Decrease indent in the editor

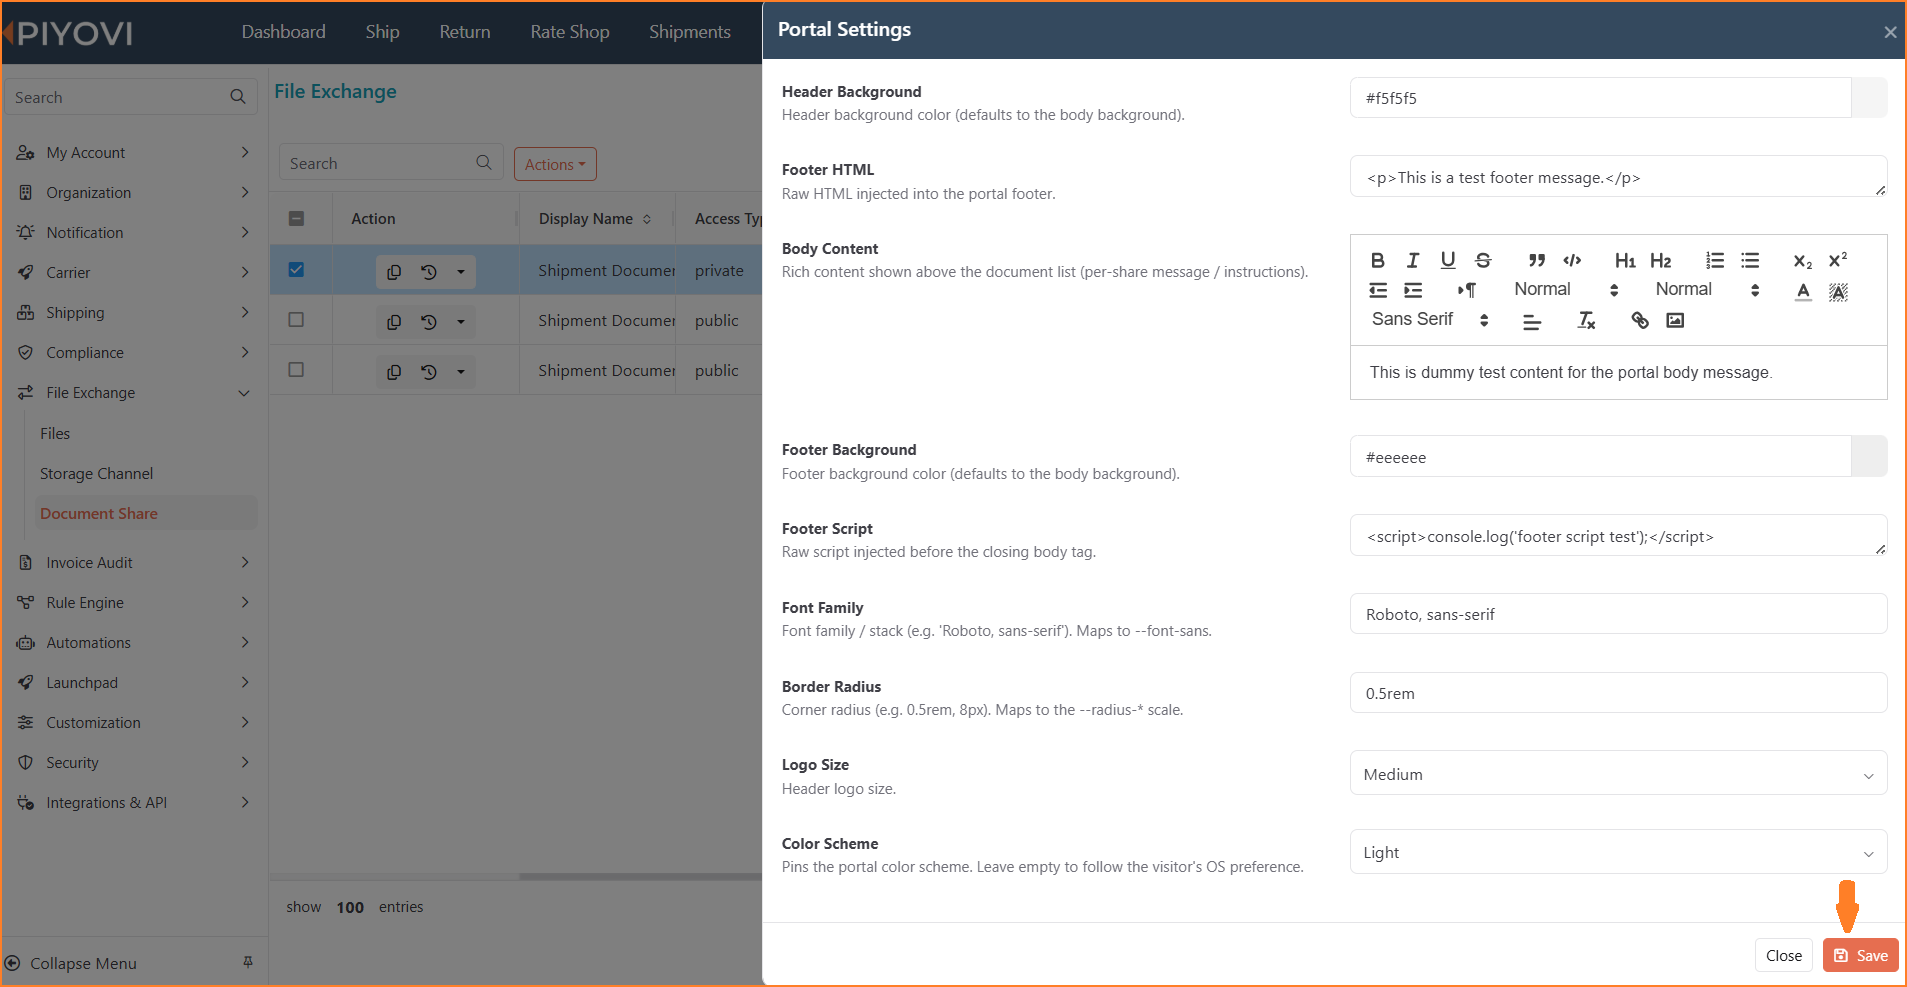point(1378,290)
